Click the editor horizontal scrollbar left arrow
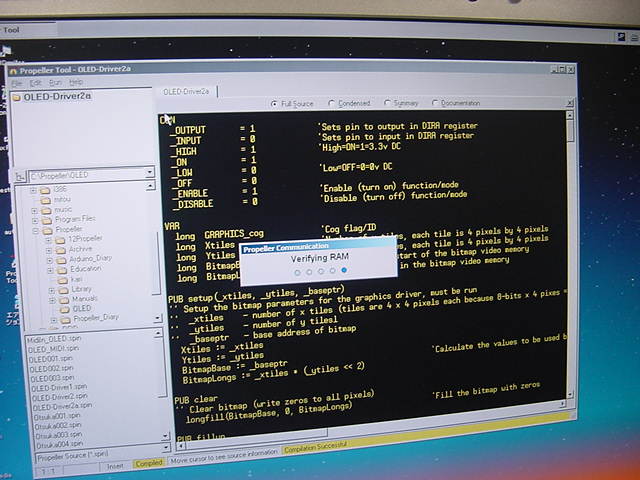The width and height of the screenshot is (640, 480). (x=180, y=446)
